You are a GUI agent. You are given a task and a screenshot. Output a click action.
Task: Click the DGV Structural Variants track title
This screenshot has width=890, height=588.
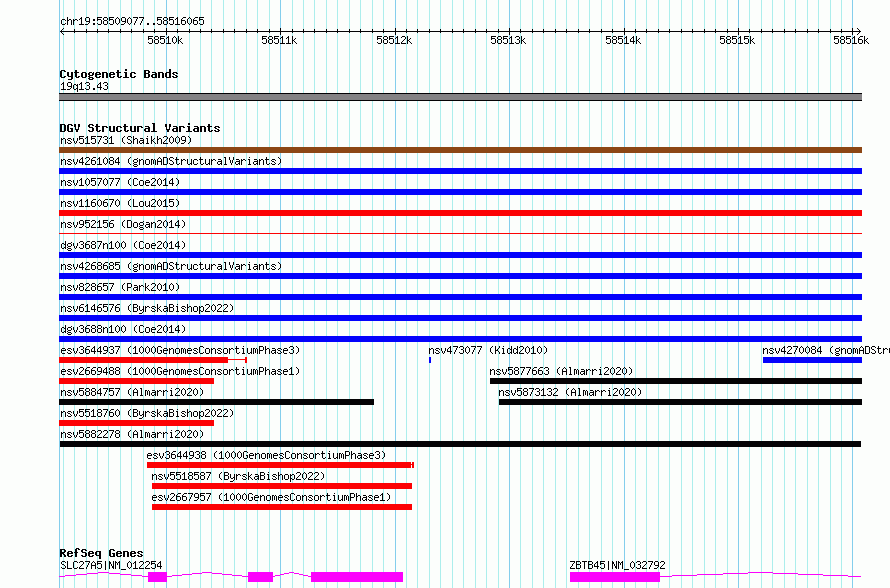pyautogui.click(x=140, y=128)
